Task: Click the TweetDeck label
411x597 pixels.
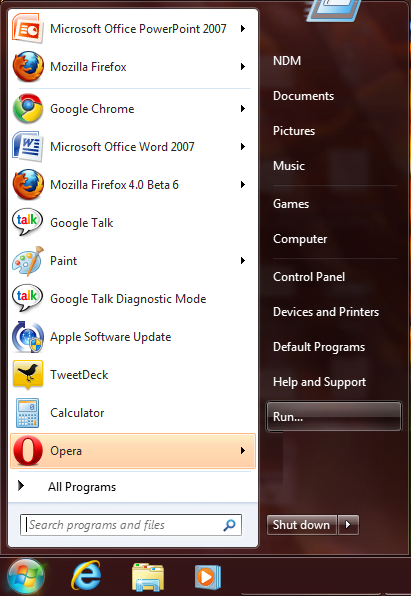Action: click(x=79, y=375)
